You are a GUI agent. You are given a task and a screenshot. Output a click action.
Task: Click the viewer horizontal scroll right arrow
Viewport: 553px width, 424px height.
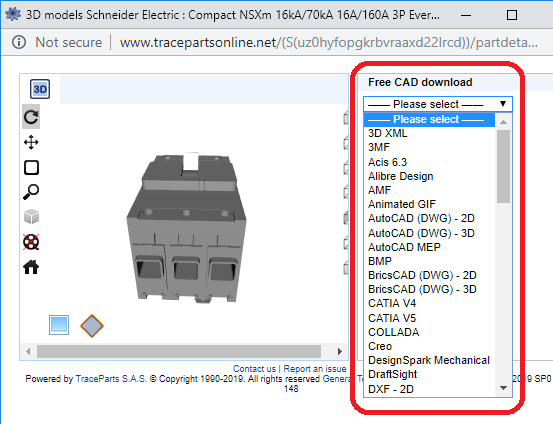tap(340, 351)
